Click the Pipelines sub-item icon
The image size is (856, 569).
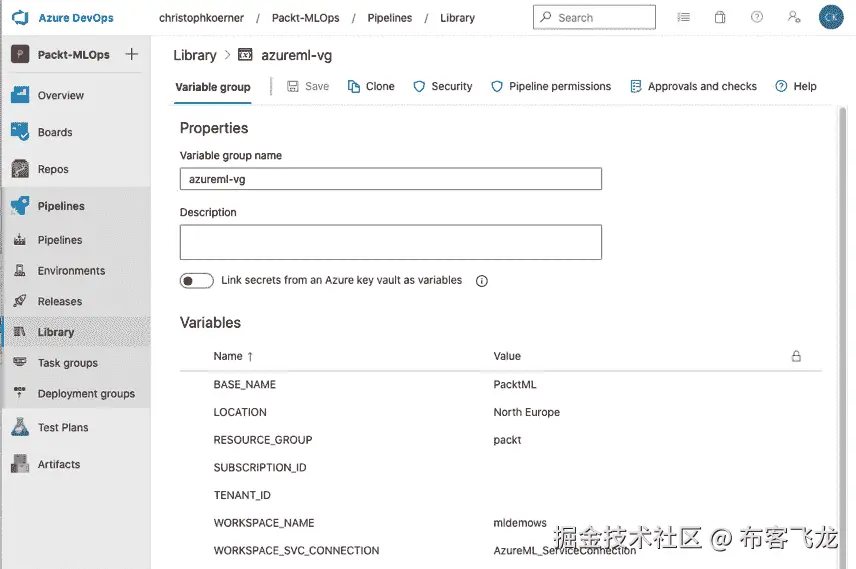point(20,240)
